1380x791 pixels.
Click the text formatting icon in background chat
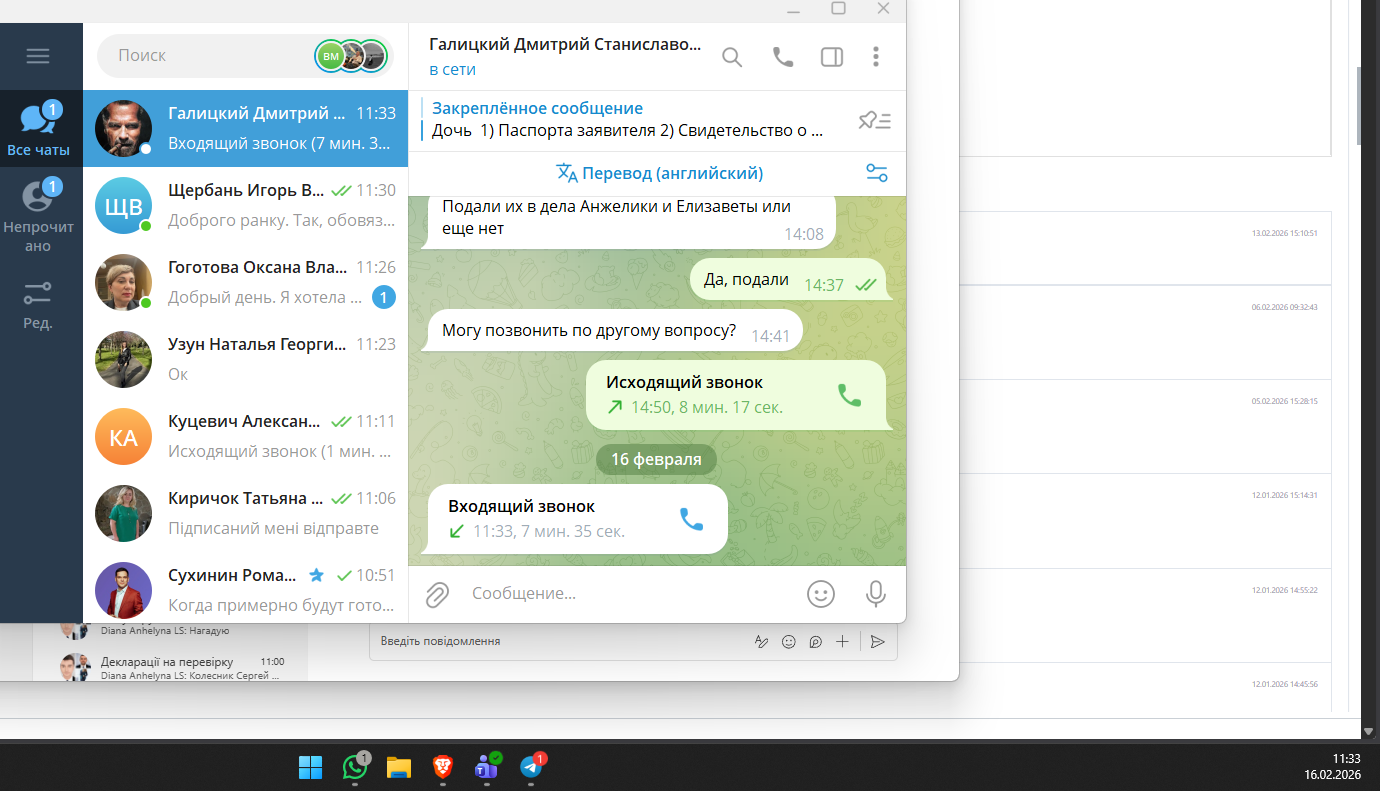click(x=761, y=642)
